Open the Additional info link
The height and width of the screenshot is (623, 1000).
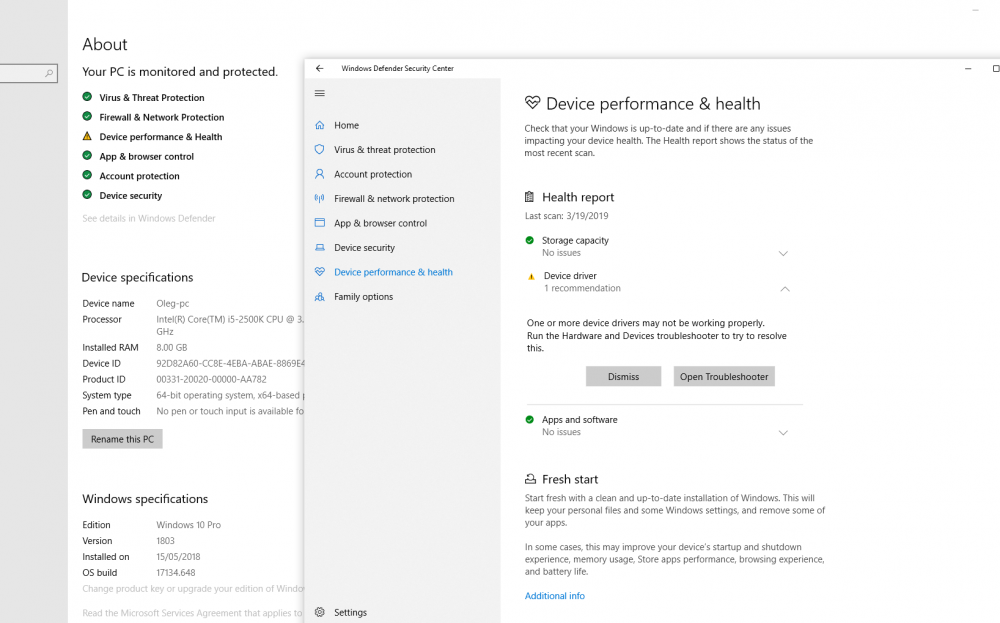[x=554, y=596]
